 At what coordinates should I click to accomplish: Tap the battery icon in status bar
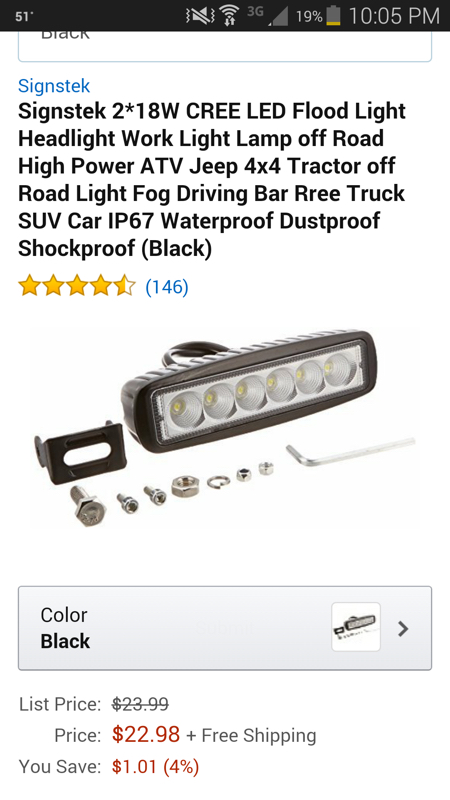click(x=334, y=16)
